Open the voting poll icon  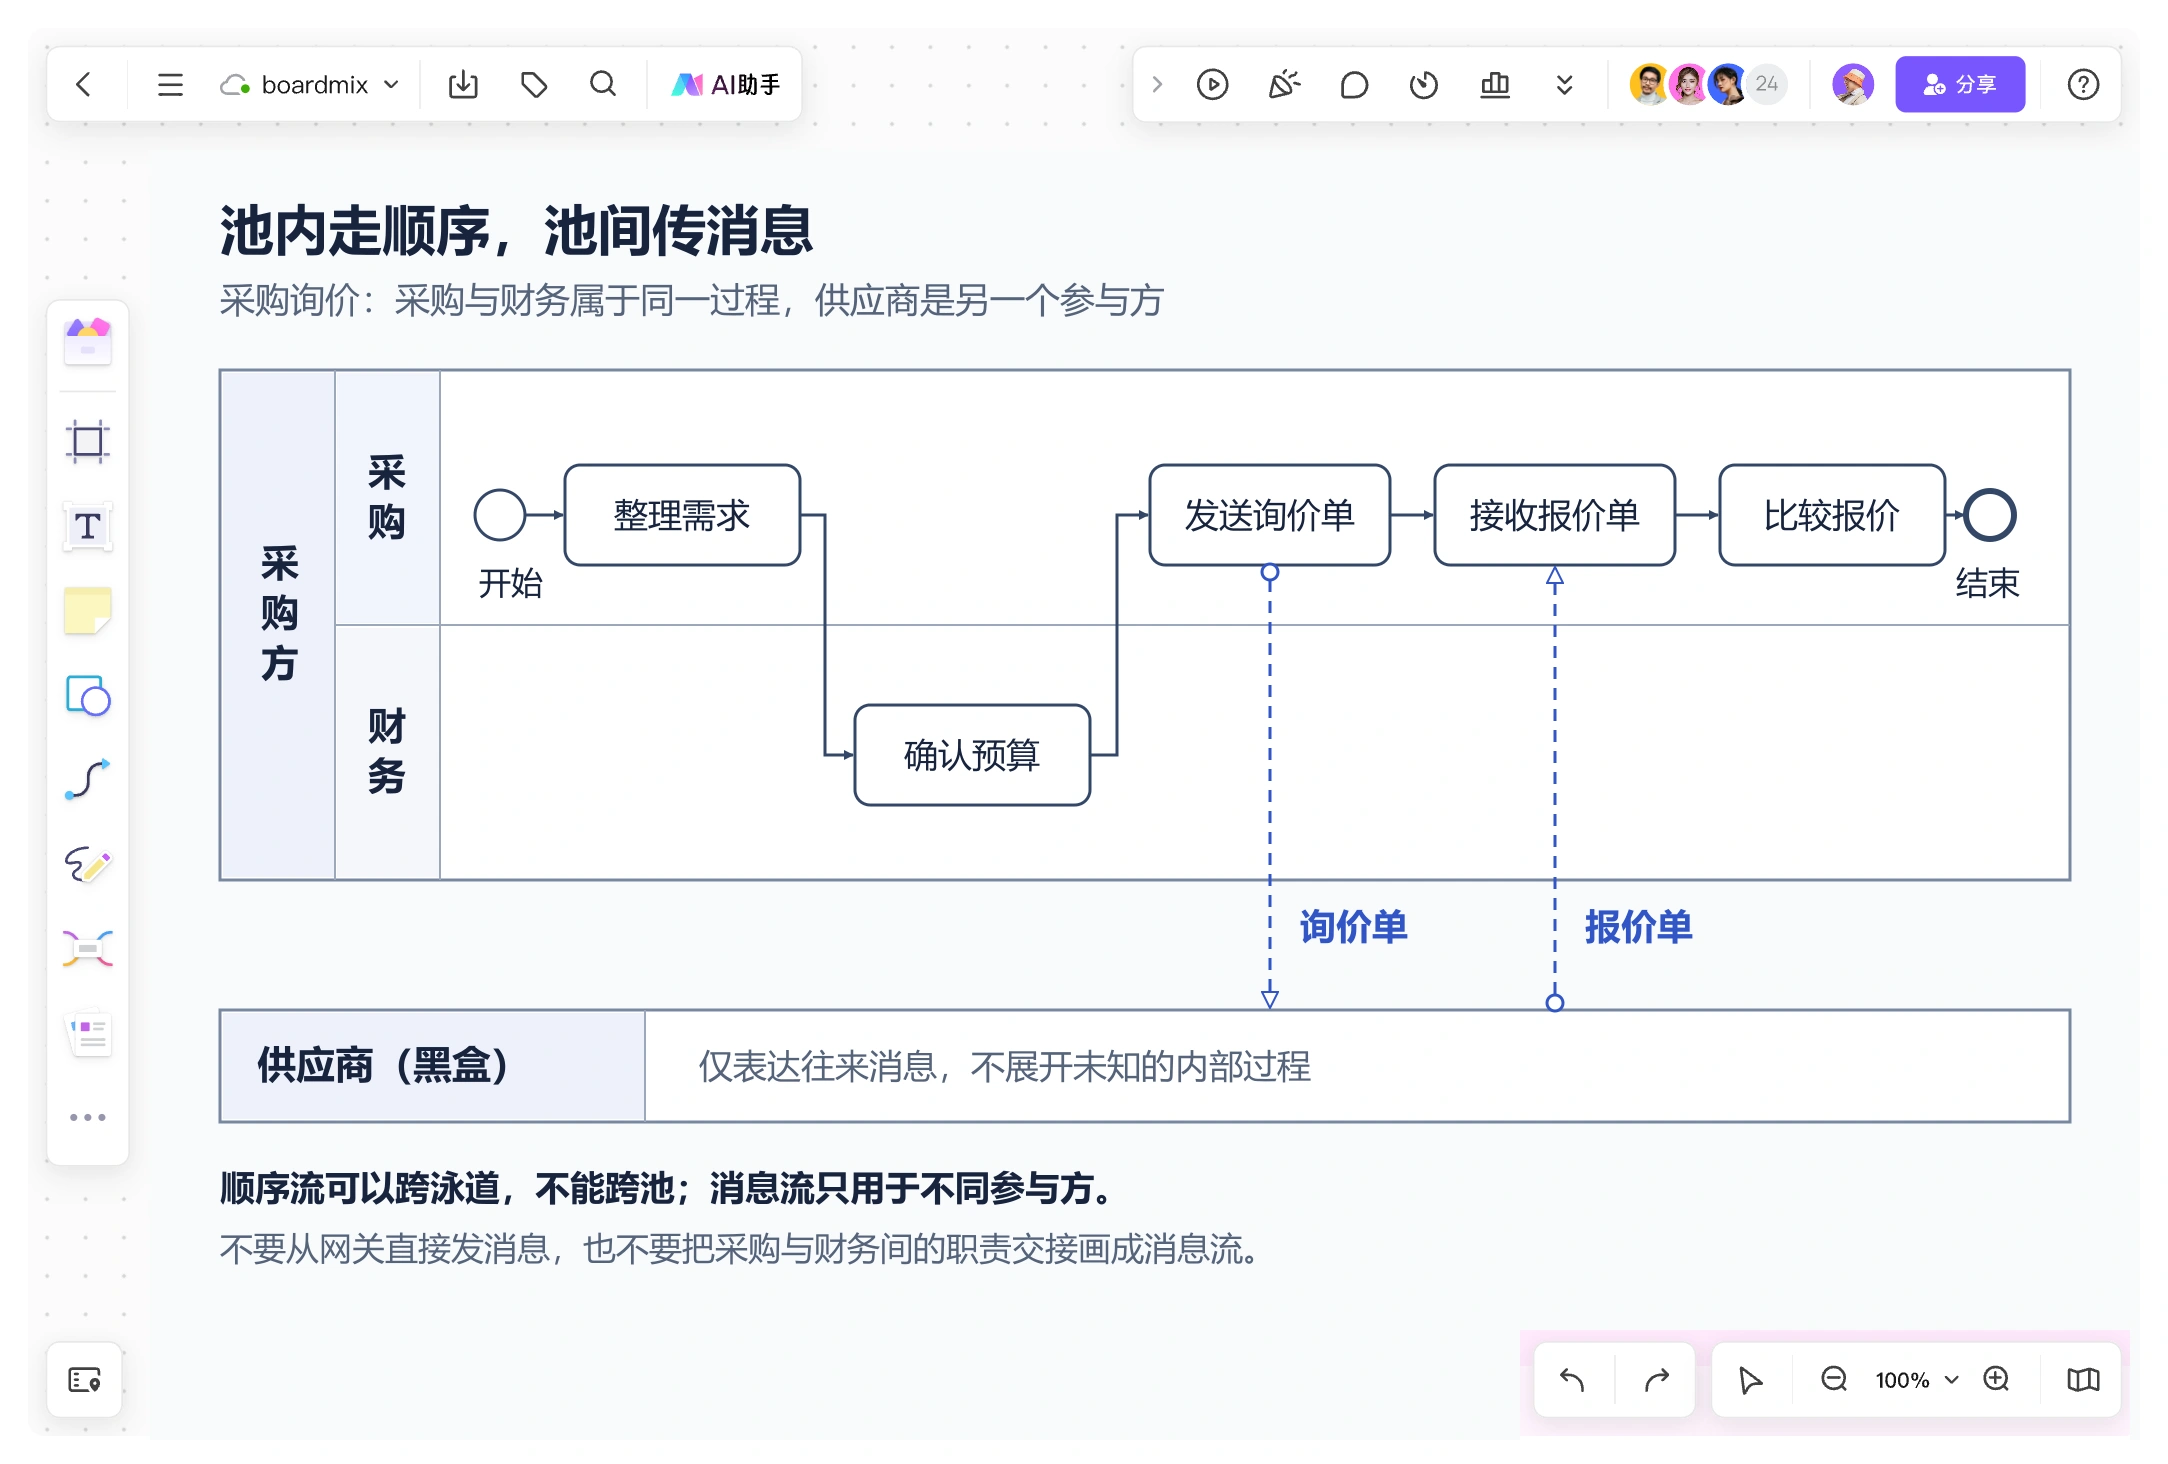(1495, 85)
